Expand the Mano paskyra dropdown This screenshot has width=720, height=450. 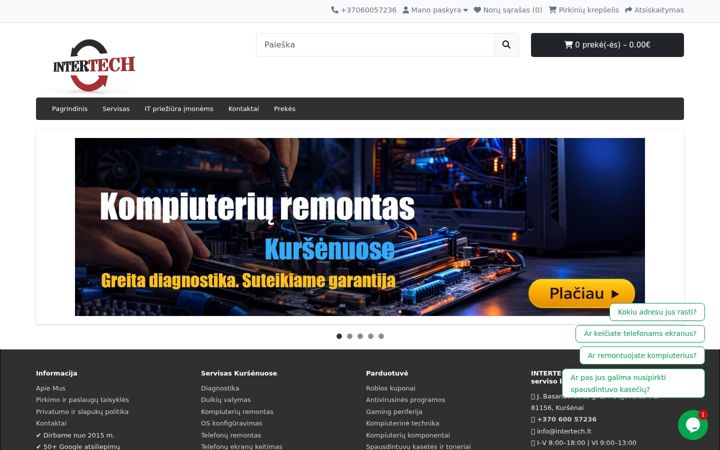[435, 10]
